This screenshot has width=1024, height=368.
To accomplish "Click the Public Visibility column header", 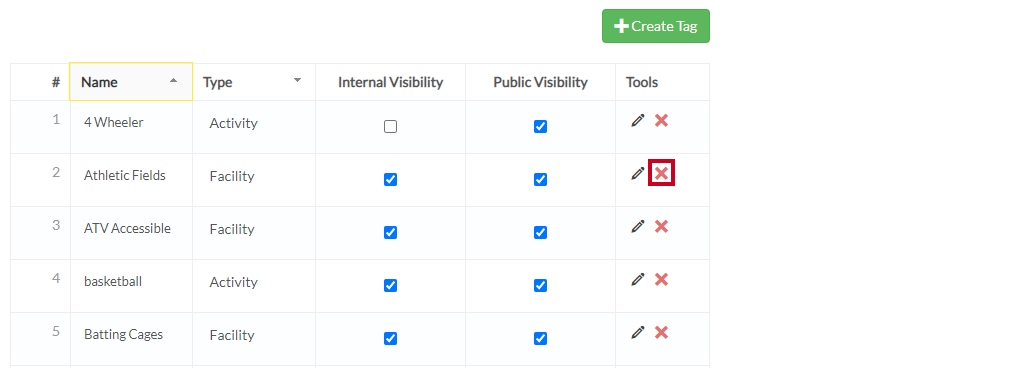I will (x=540, y=82).
